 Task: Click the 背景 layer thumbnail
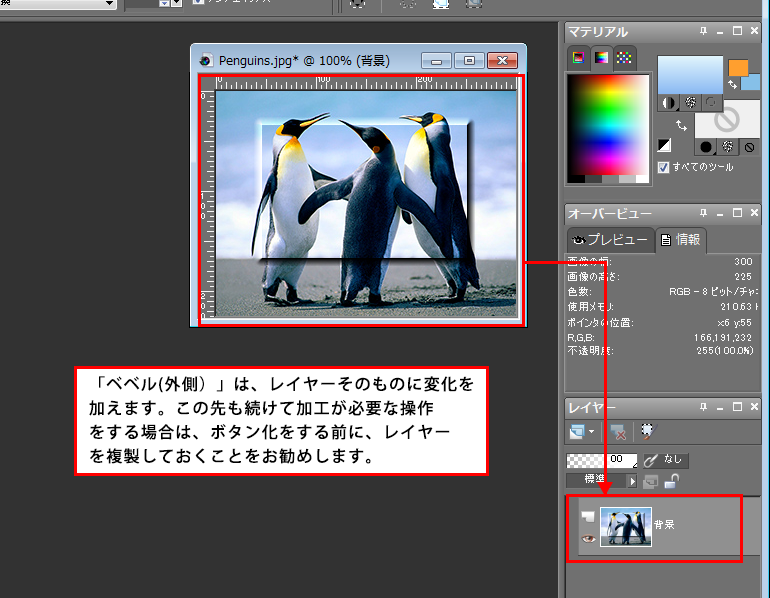click(626, 527)
